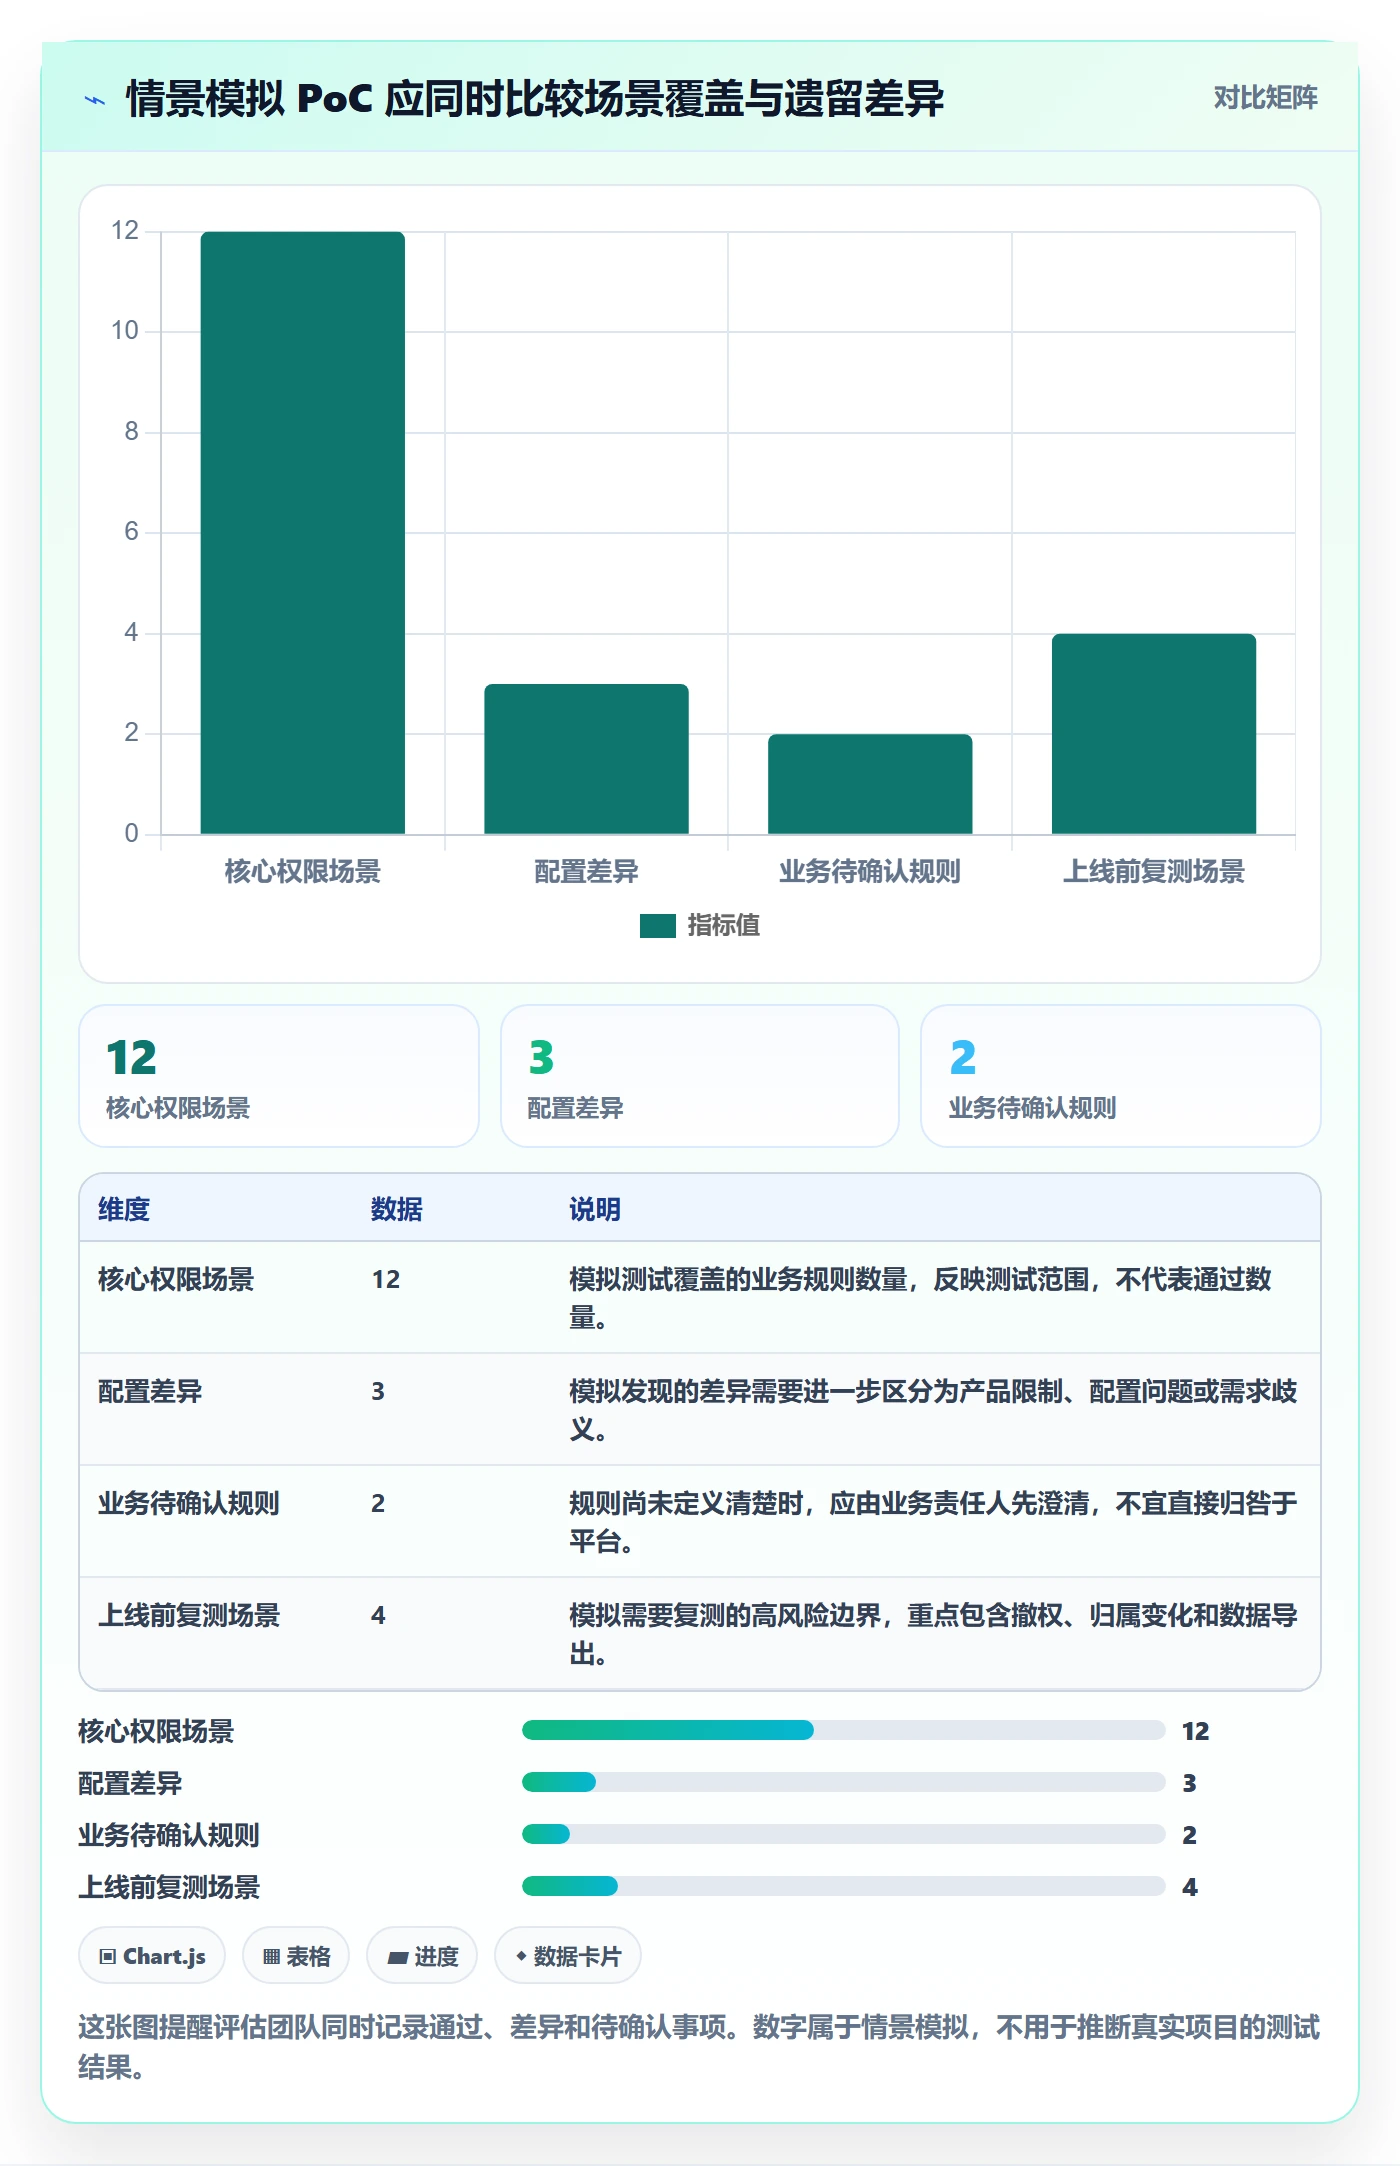Viewport: 1400px width, 2166px height.
Task: Click the 业务待确认规则 x-axis label
Action: pos(870,872)
